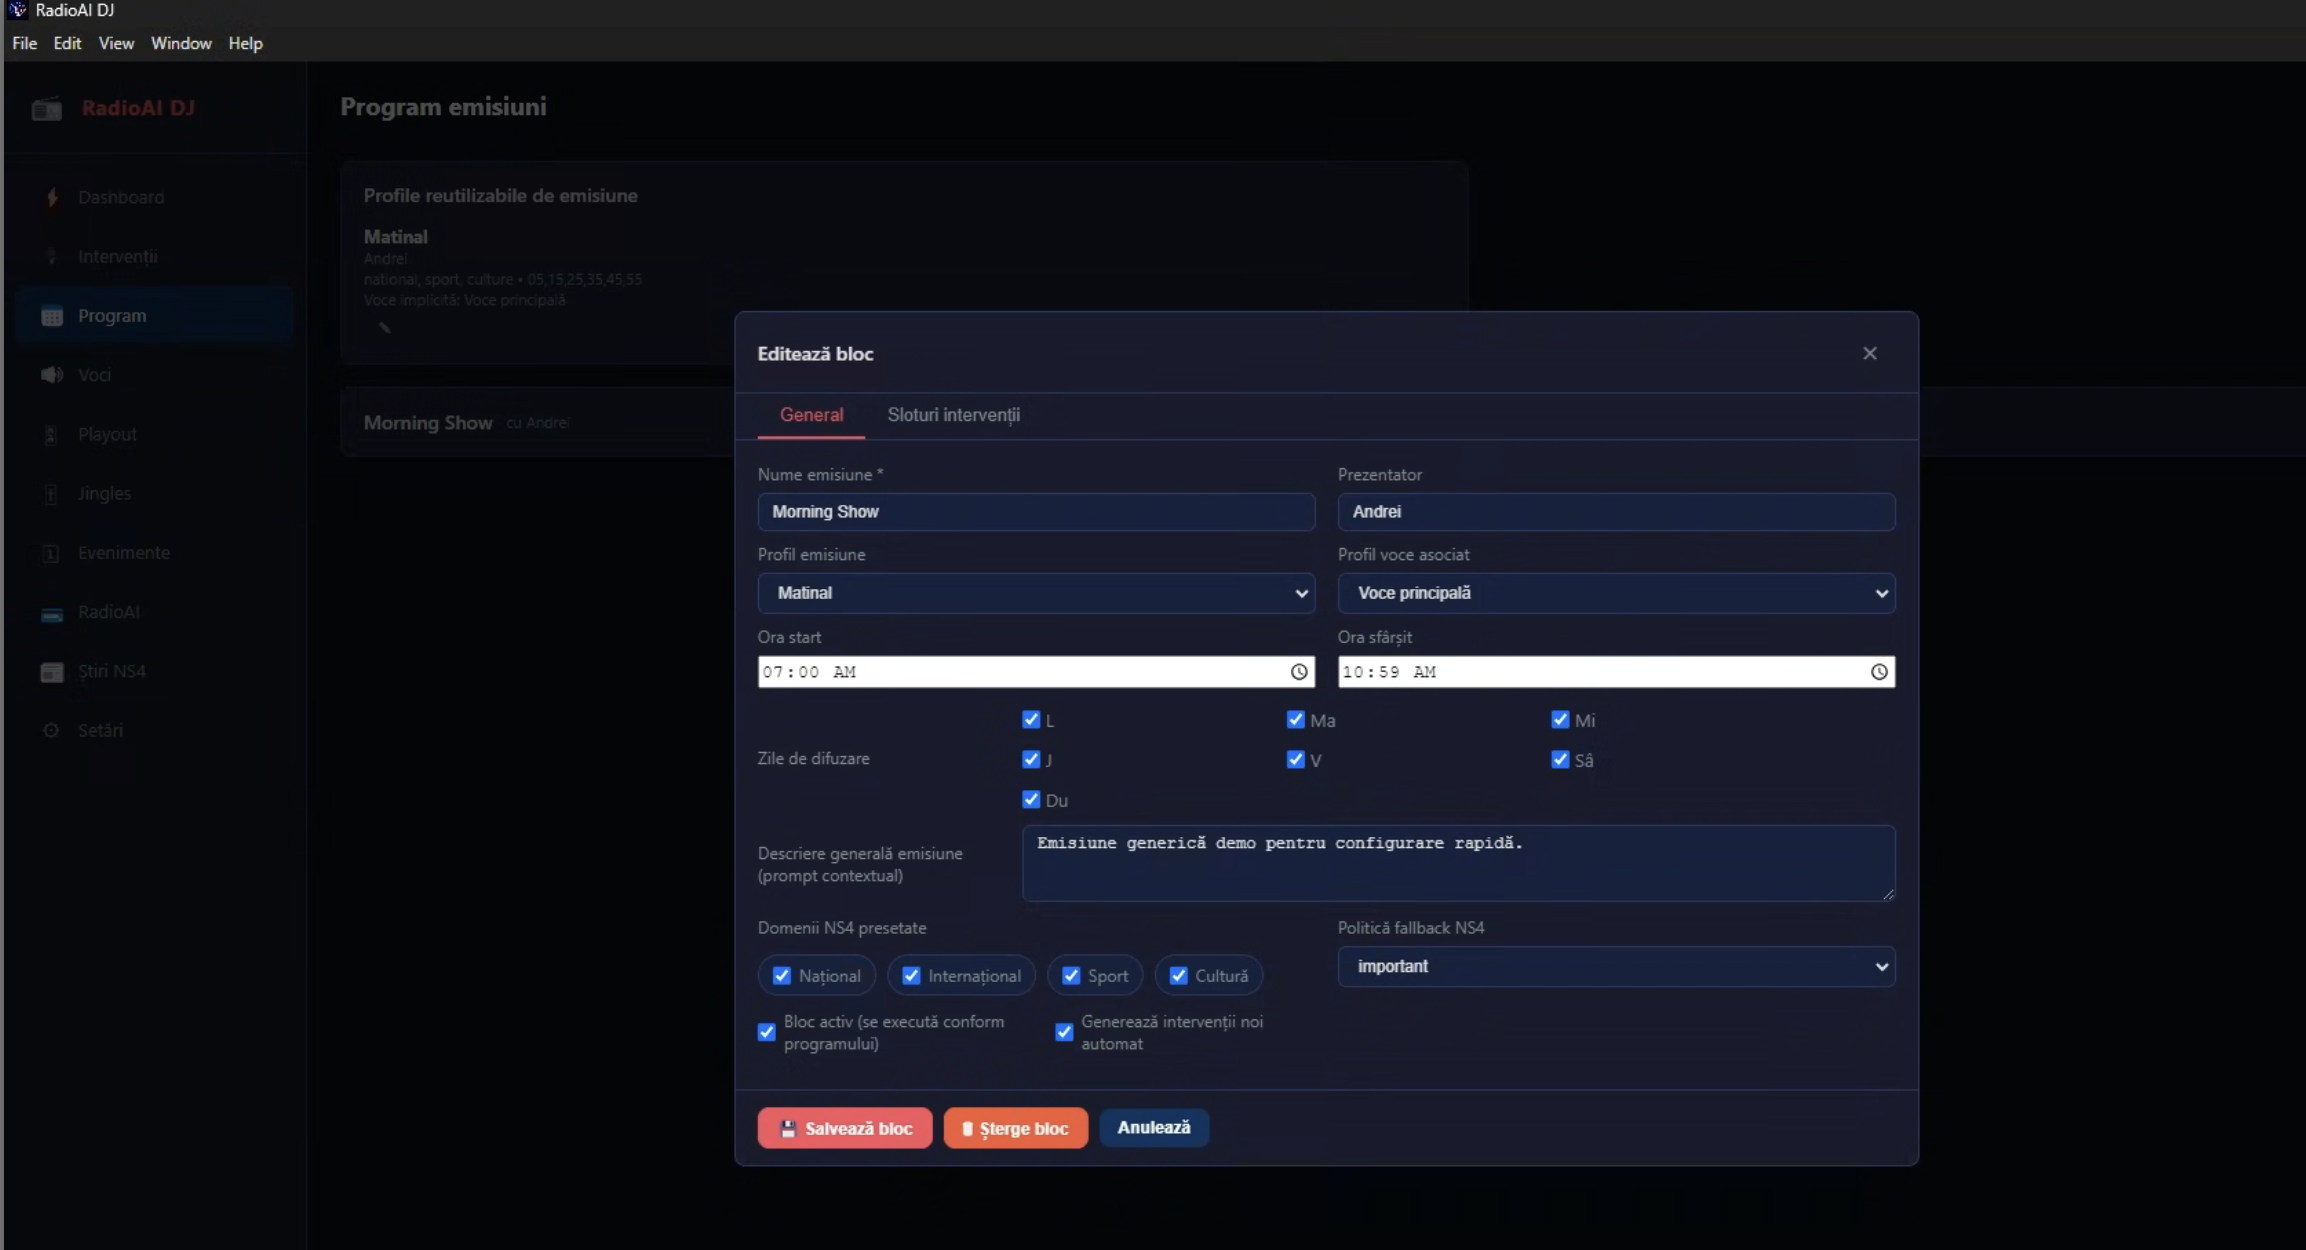Focus the Nume emisiune input field

click(x=1036, y=511)
